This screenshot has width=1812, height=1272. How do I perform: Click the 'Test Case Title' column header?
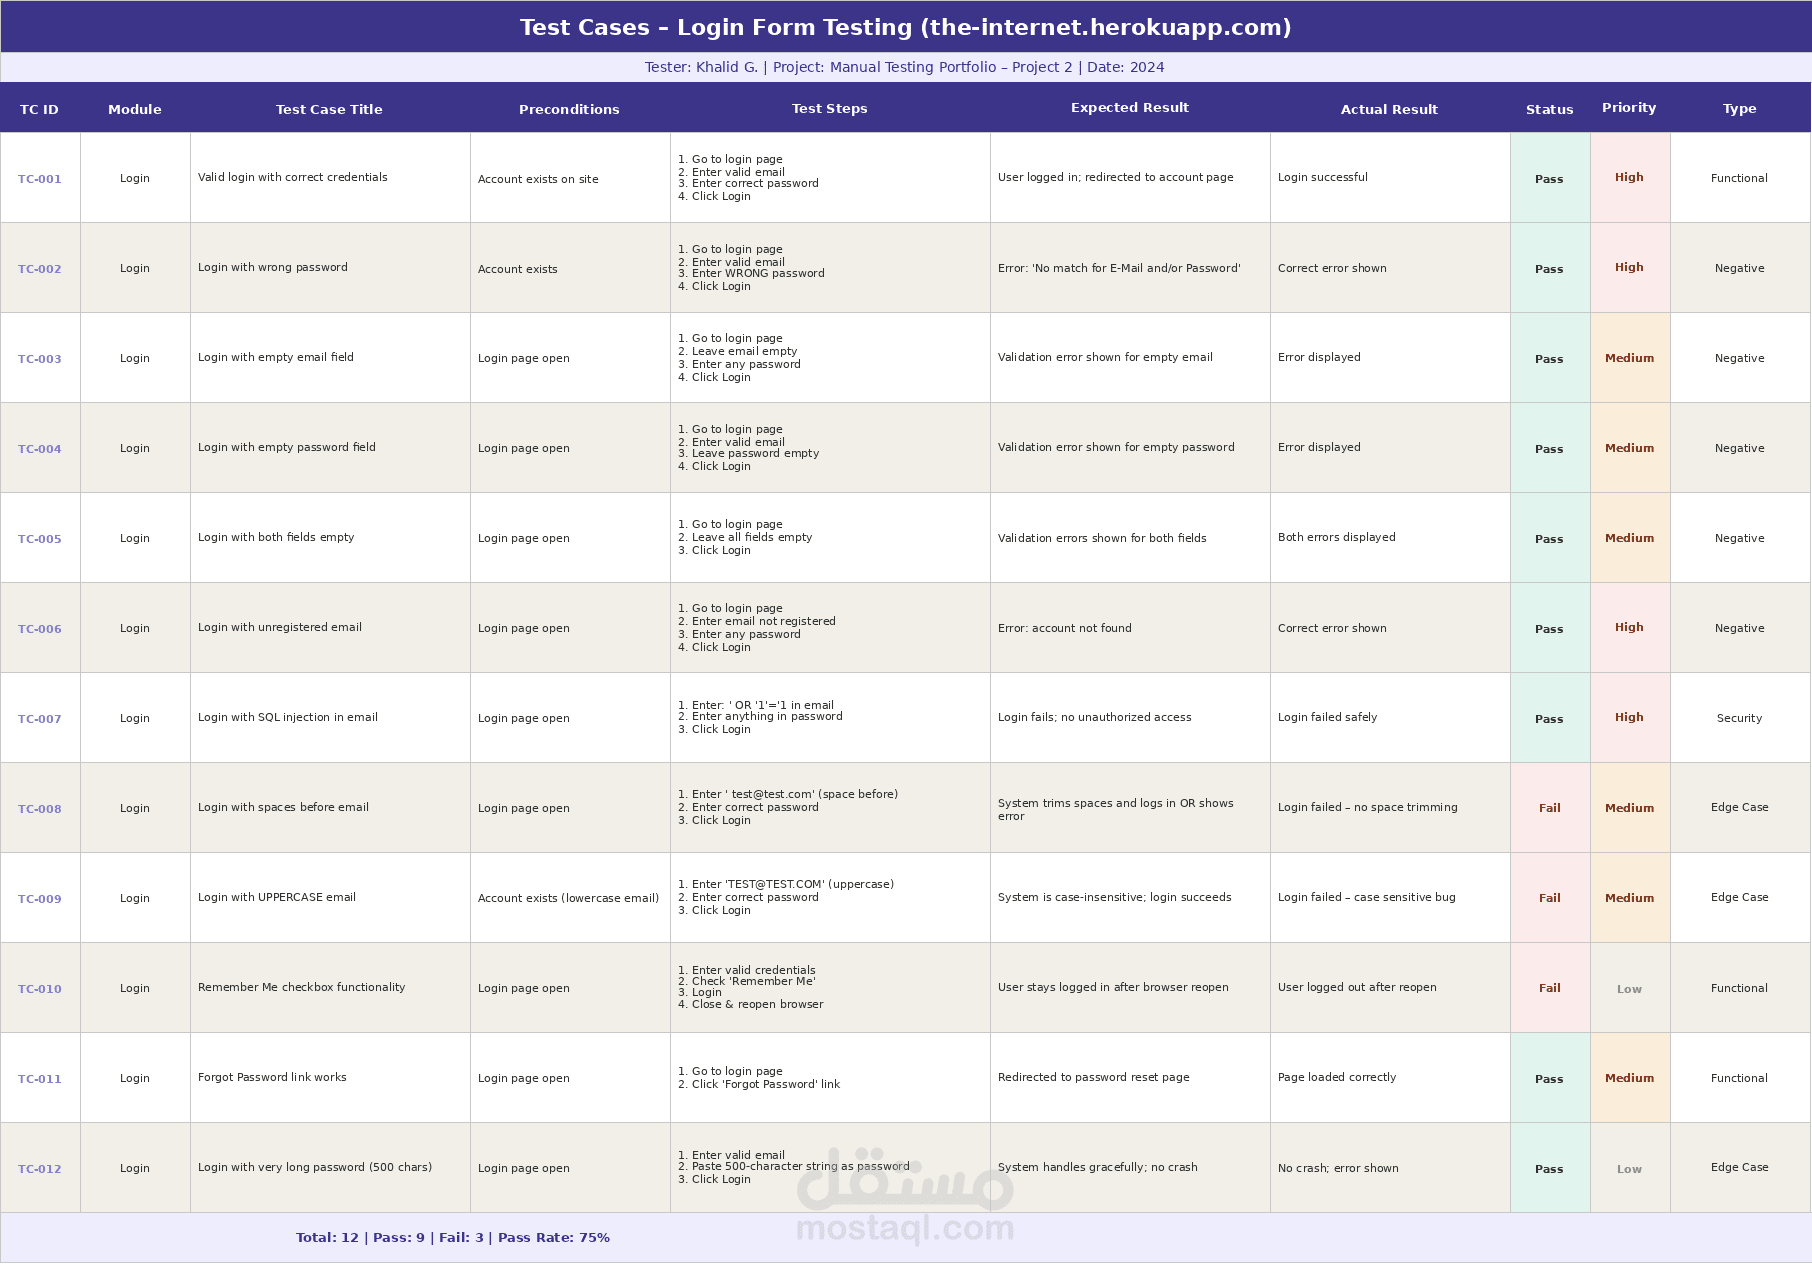point(329,109)
